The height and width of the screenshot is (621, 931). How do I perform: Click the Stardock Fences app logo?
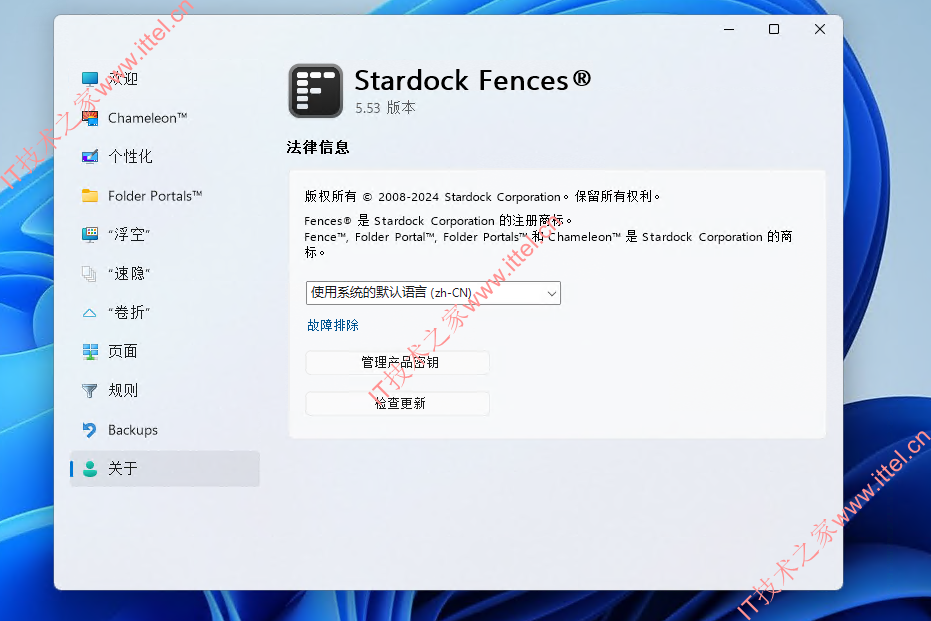tap(315, 91)
